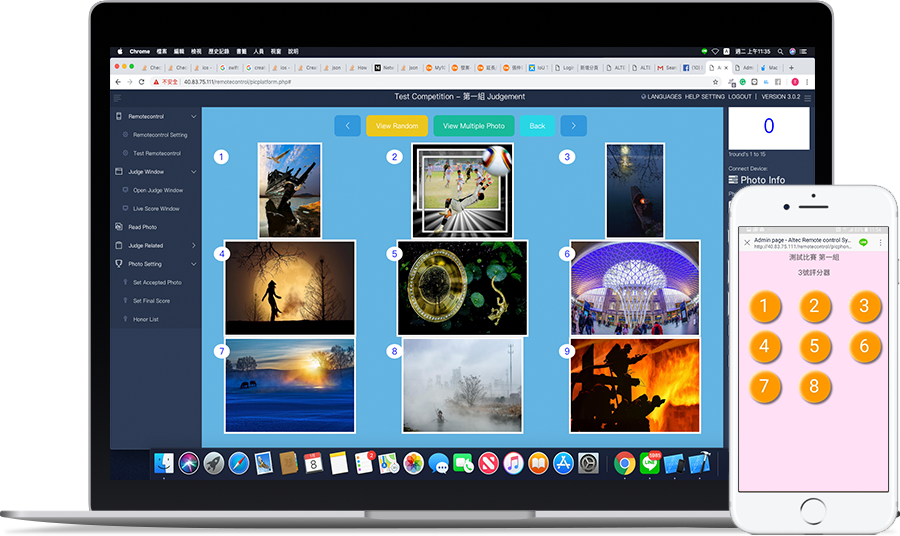The width and height of the screenshot is (900, 536).
Task: Reload the page in Chrome
Action: click(143, 81)
